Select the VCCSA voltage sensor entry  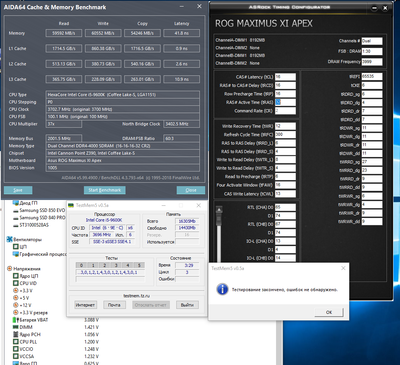point(23,356)
